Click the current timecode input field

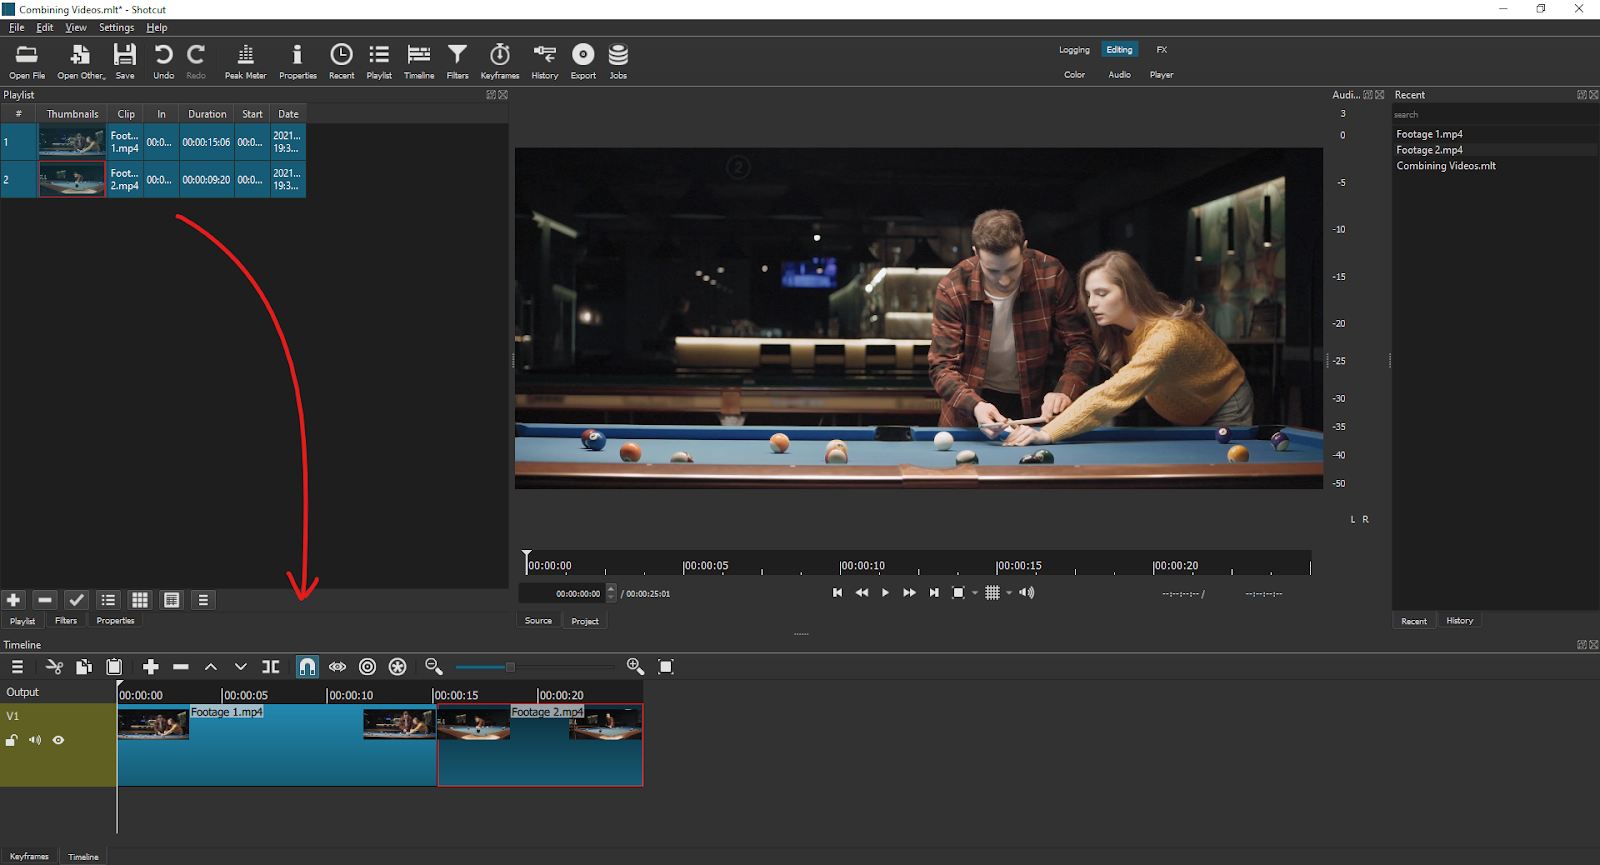[x=563, y=594]
